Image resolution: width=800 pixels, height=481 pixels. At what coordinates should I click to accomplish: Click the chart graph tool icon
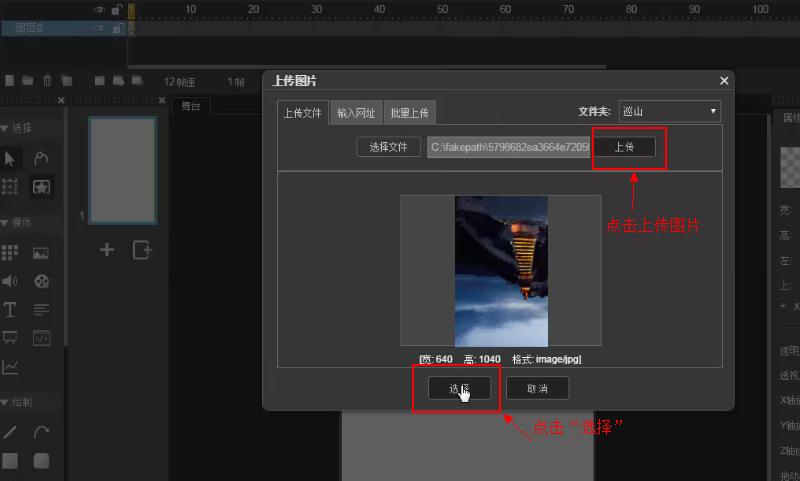click(10, 367)
